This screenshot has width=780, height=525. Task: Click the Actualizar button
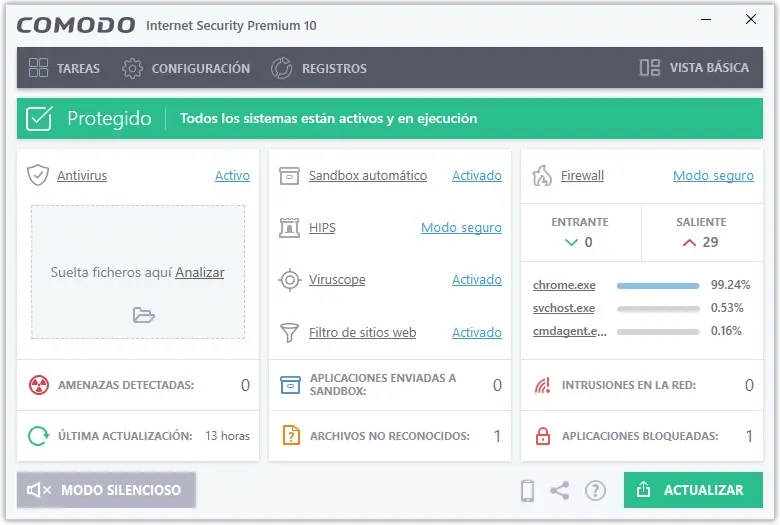click(693, 490)
